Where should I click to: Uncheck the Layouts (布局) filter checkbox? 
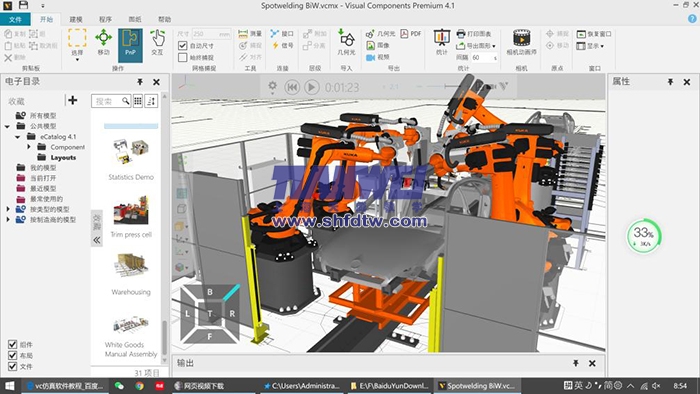[12, 356]
